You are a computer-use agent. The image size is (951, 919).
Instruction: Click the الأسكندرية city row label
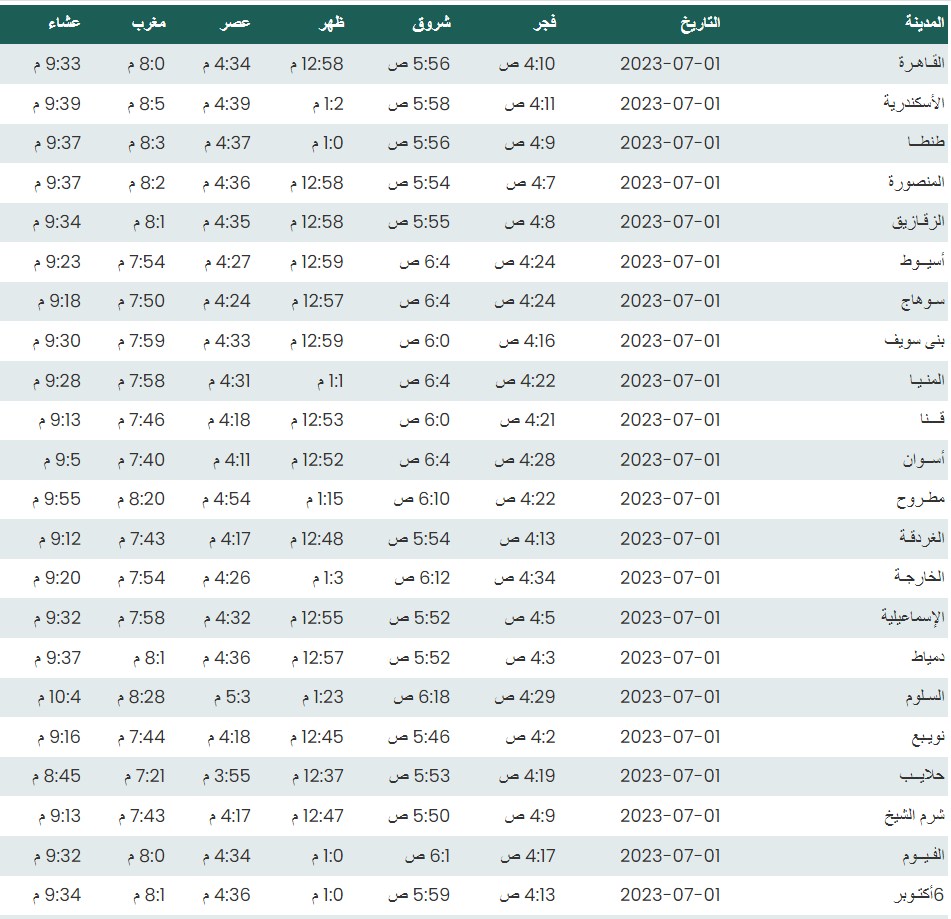(909, 104)
